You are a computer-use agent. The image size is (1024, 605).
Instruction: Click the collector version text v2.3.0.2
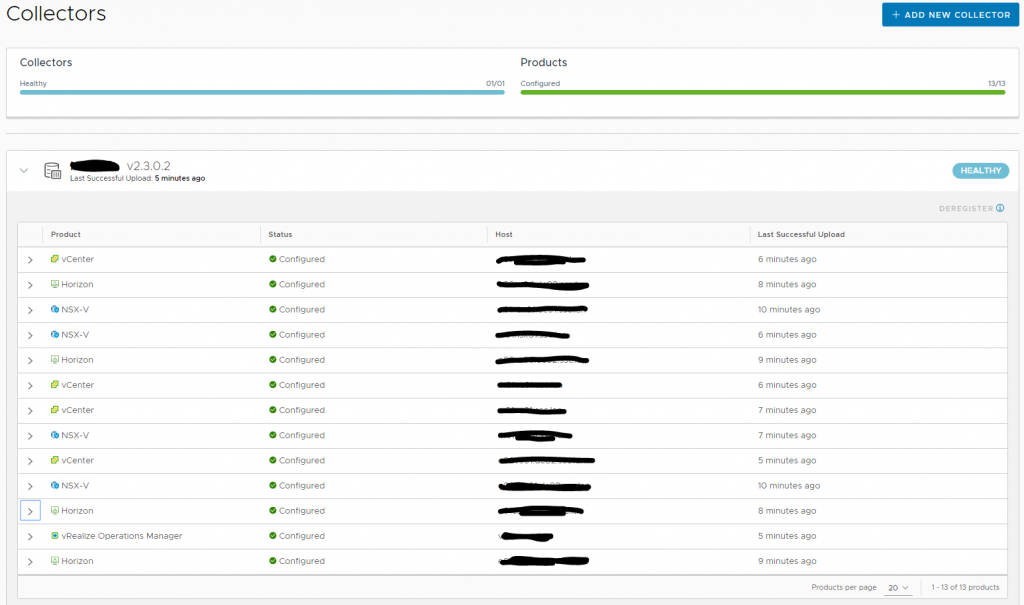tap(148, 166)
